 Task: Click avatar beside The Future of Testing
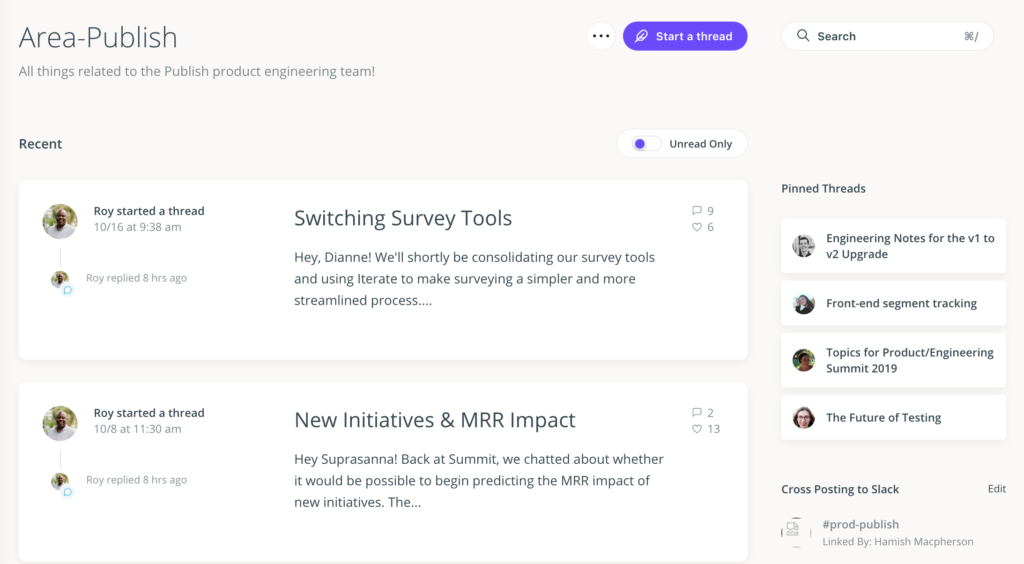(x=803, y=418)
